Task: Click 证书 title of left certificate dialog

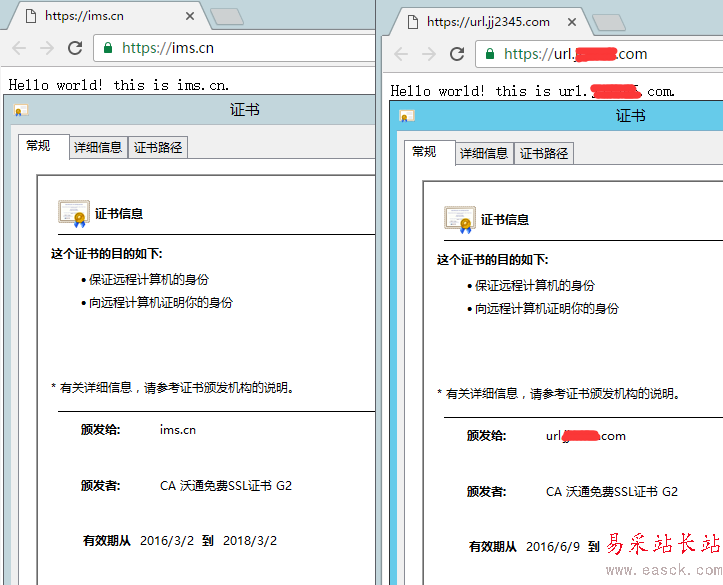Action: (x=245, y=110)
